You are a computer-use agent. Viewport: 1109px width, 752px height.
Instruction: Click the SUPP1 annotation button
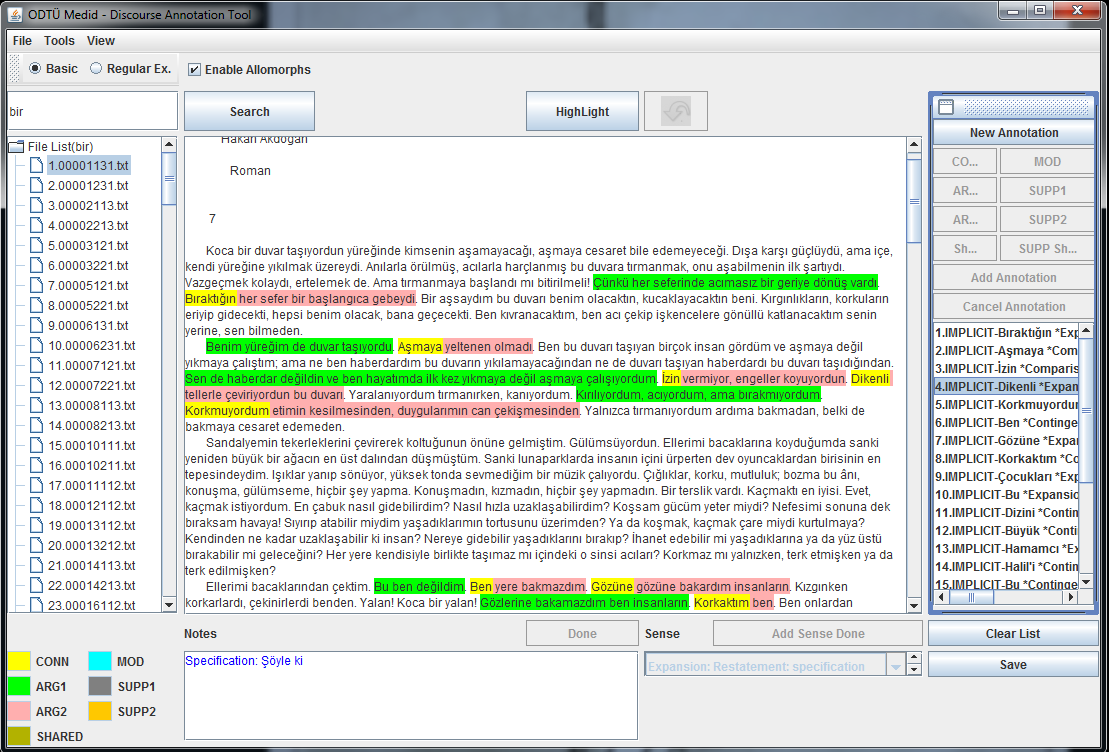[x=1047, y=190]
